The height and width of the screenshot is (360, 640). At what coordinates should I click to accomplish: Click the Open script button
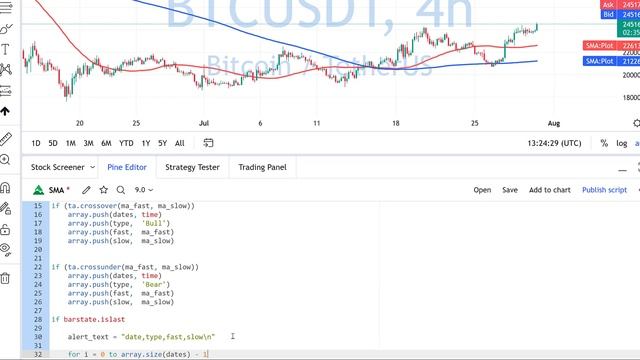[482, 190]
